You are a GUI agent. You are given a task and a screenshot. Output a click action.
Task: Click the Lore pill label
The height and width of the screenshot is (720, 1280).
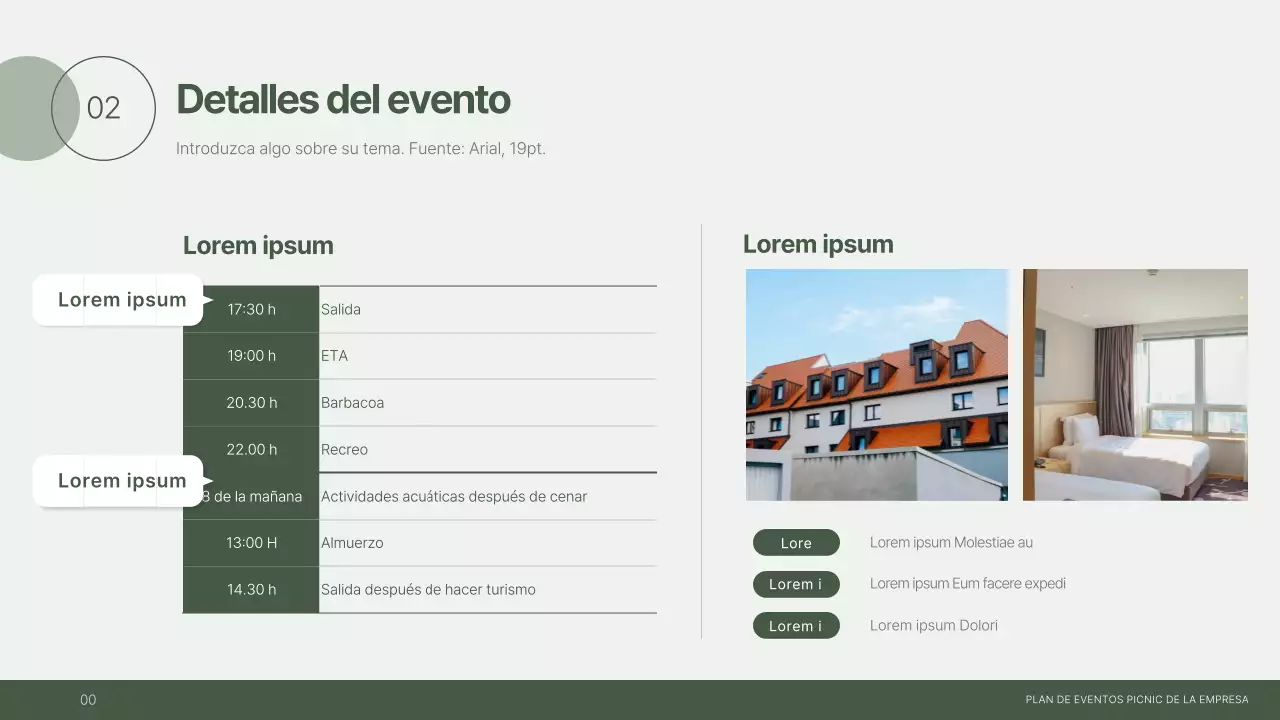click(796, 543)
